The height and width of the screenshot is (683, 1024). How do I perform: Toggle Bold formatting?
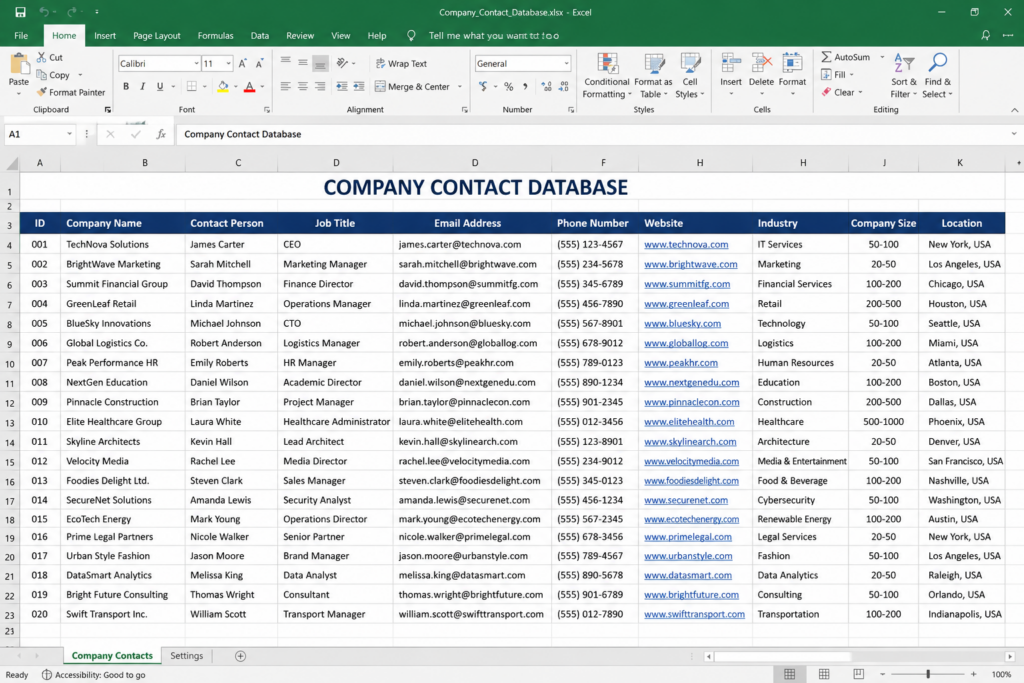click(x=125, y=86)
